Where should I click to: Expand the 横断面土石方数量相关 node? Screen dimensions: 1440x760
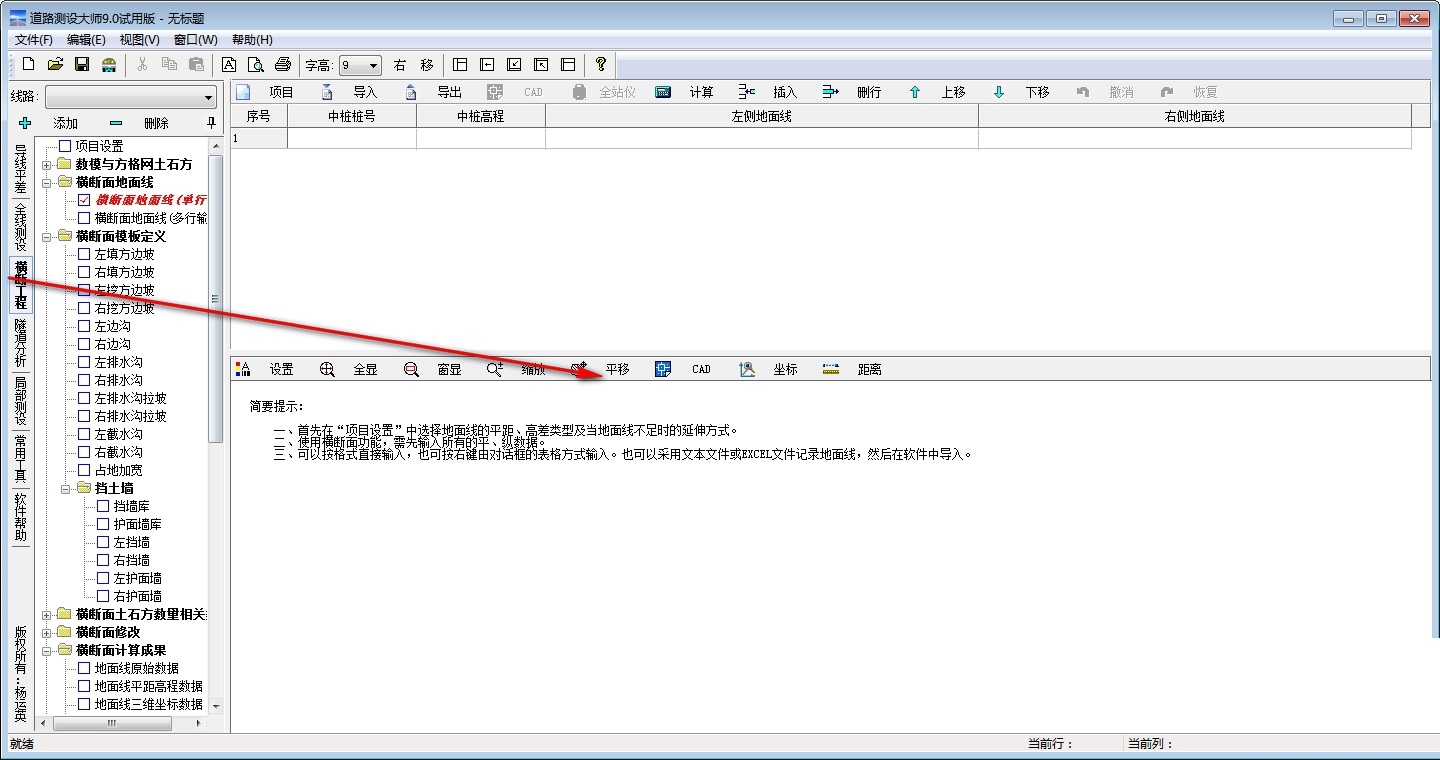tap(46, 614)
